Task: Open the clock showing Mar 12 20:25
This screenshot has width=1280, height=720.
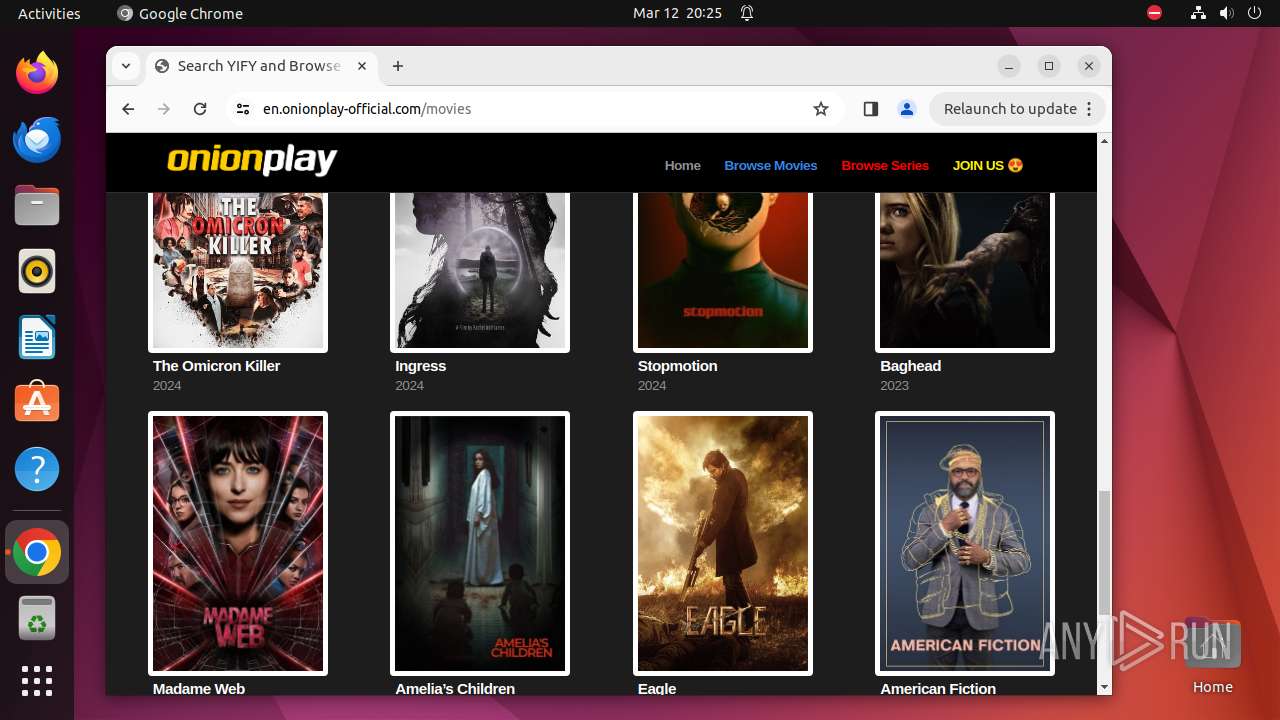Action: click(677, 13)
